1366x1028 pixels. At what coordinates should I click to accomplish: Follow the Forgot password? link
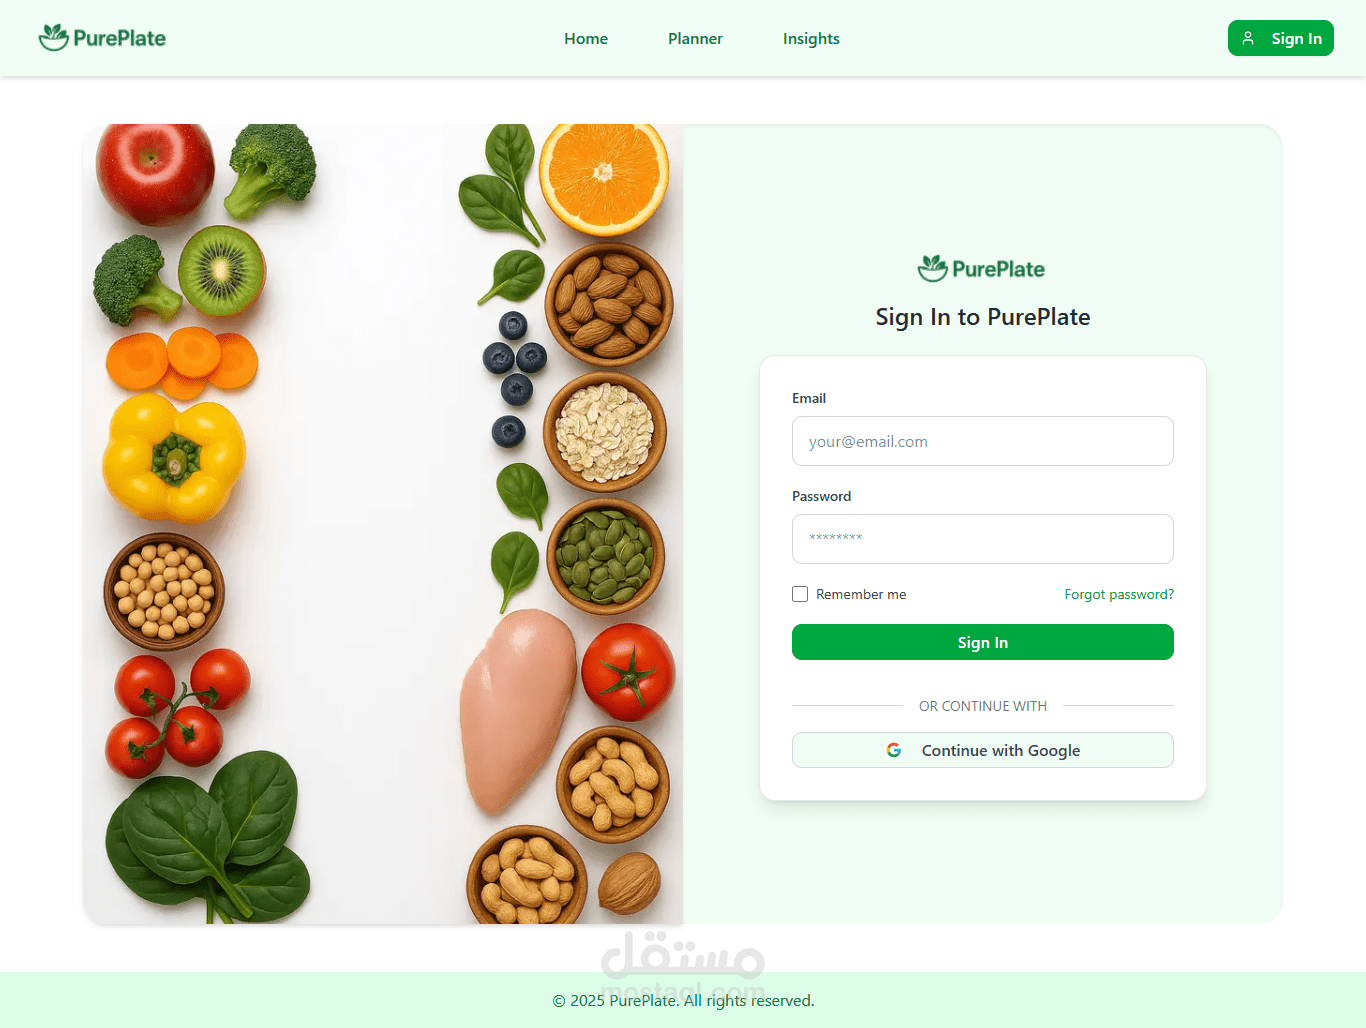click(x=1119, y=594)
